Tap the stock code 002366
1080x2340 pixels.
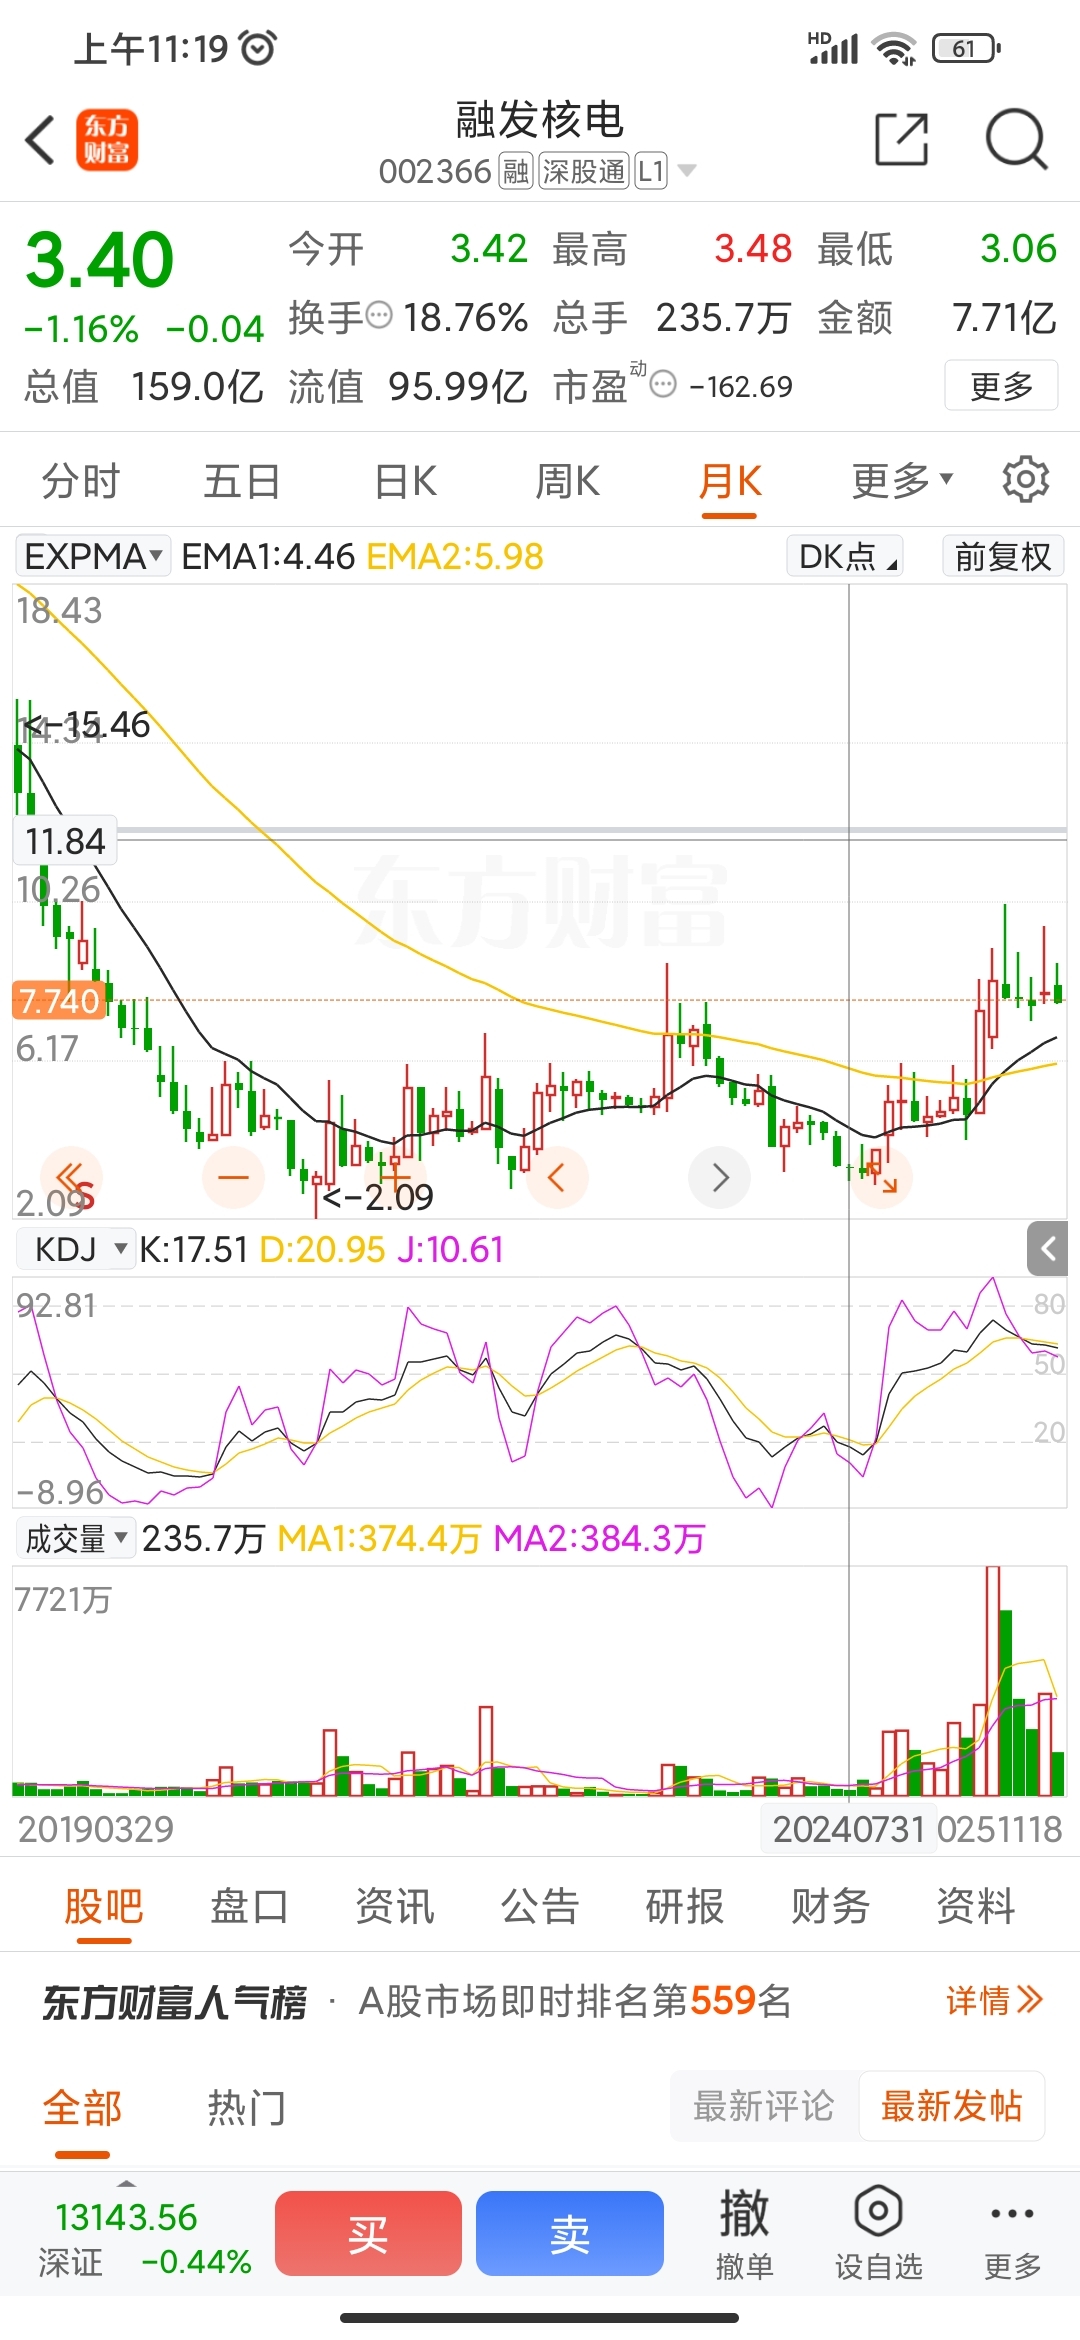tap(435, 171)
